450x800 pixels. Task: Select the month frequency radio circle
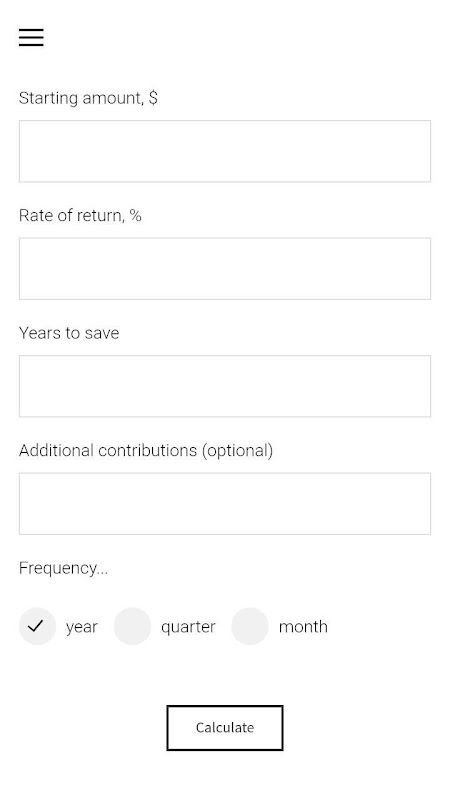[x=250, y=626]
